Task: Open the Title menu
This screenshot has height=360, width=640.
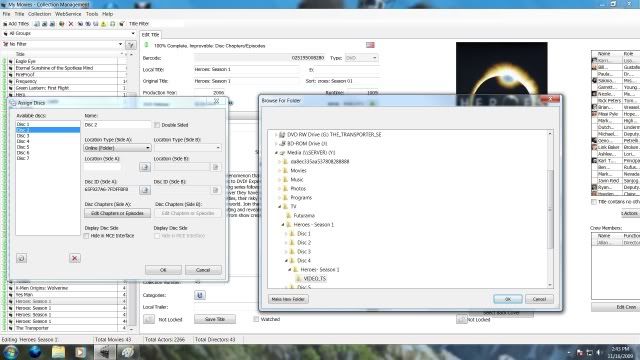Action: coord(19,14)
